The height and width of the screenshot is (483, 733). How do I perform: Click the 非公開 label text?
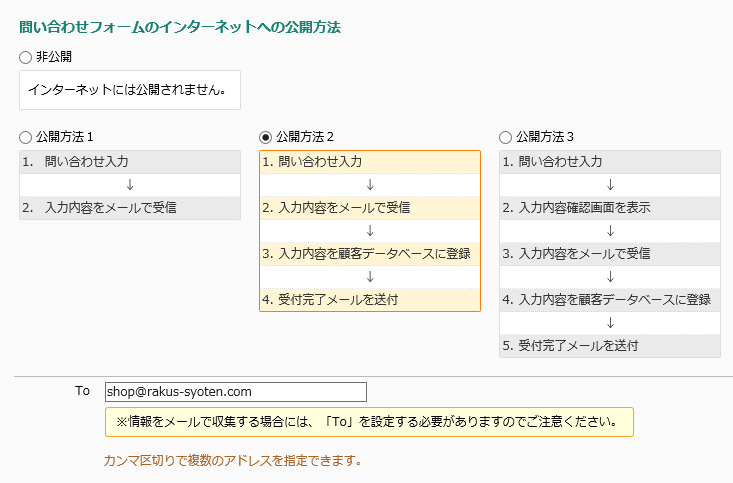[54, 57]
